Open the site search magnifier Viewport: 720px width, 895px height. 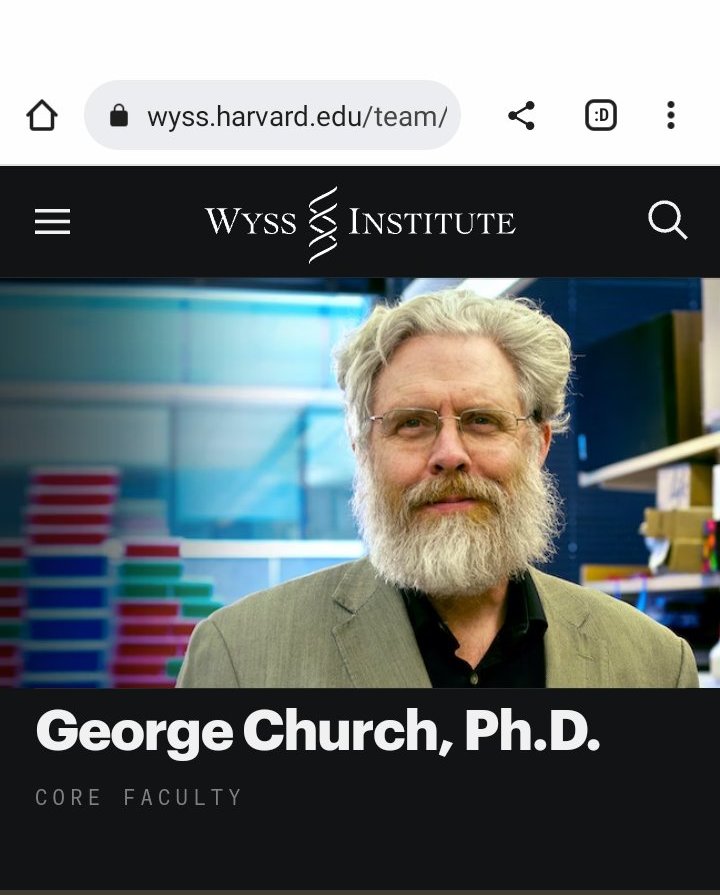667,220
